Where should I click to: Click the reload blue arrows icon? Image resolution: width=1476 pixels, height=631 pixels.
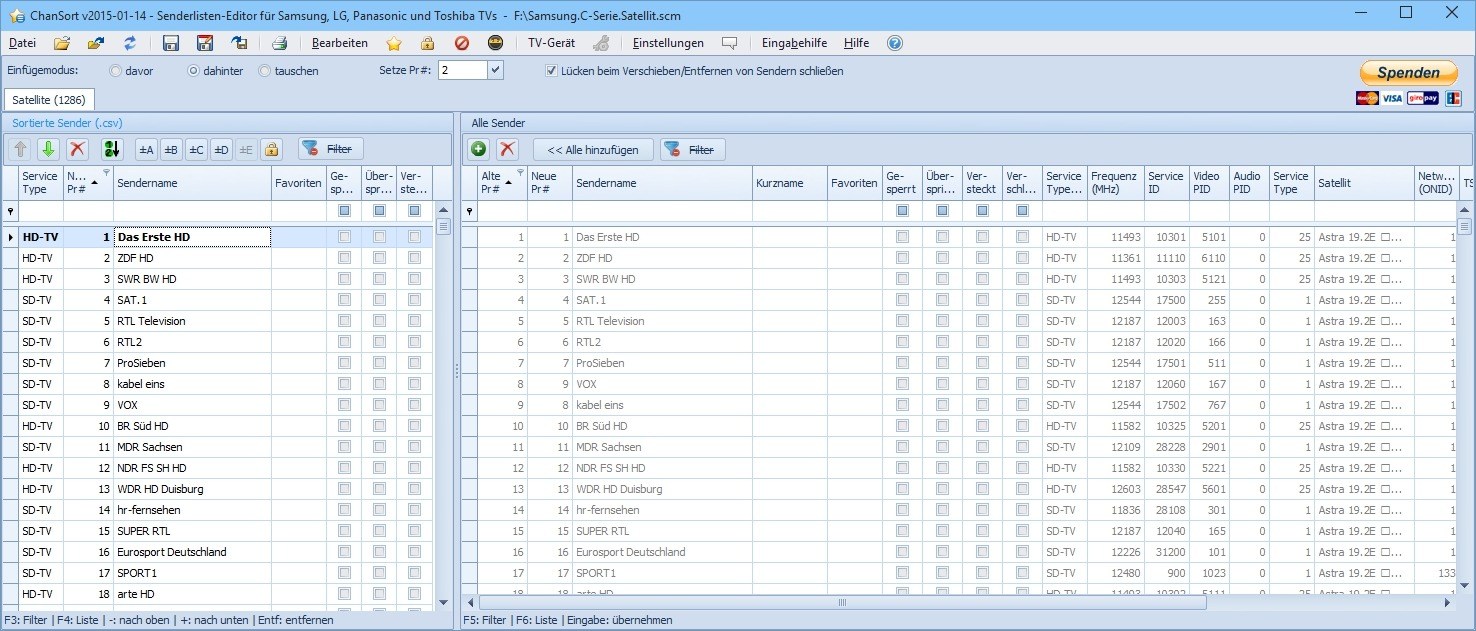point(130,43)
